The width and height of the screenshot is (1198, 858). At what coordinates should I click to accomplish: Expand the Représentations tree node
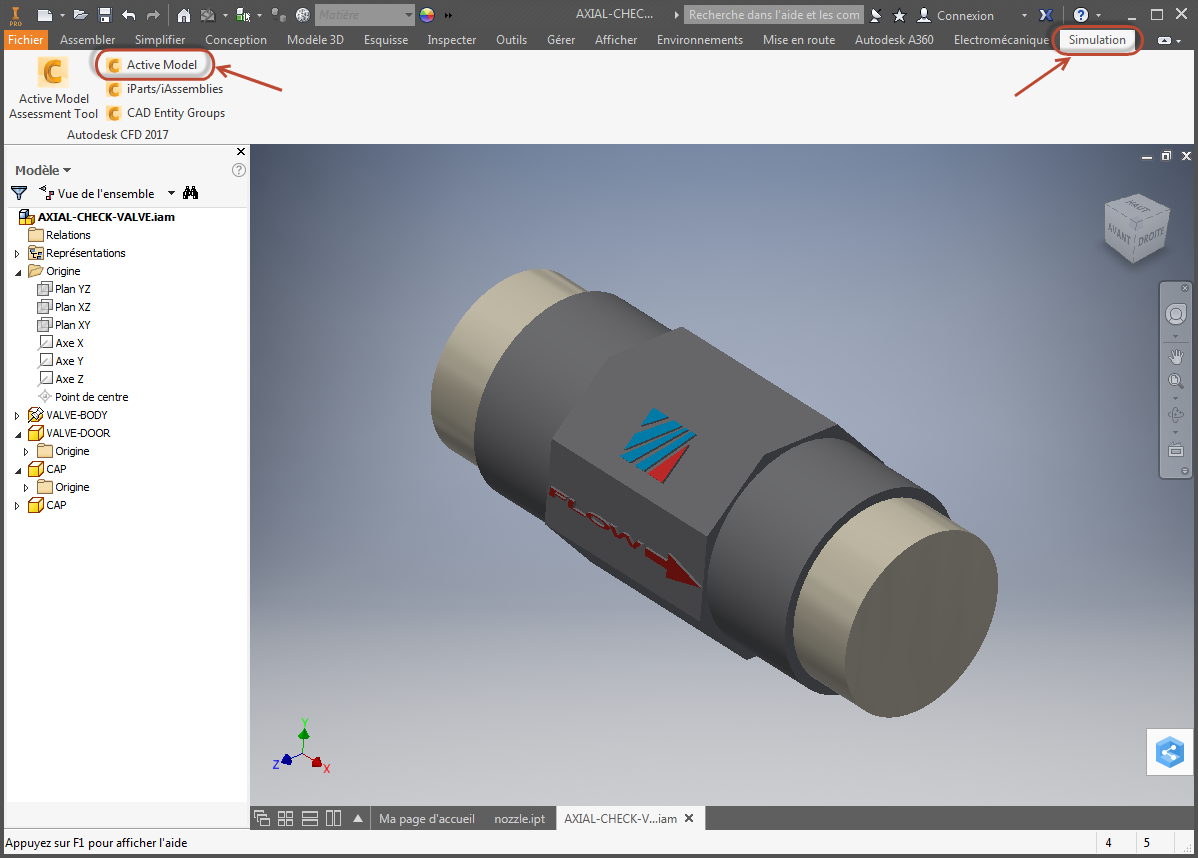(17, 254)
